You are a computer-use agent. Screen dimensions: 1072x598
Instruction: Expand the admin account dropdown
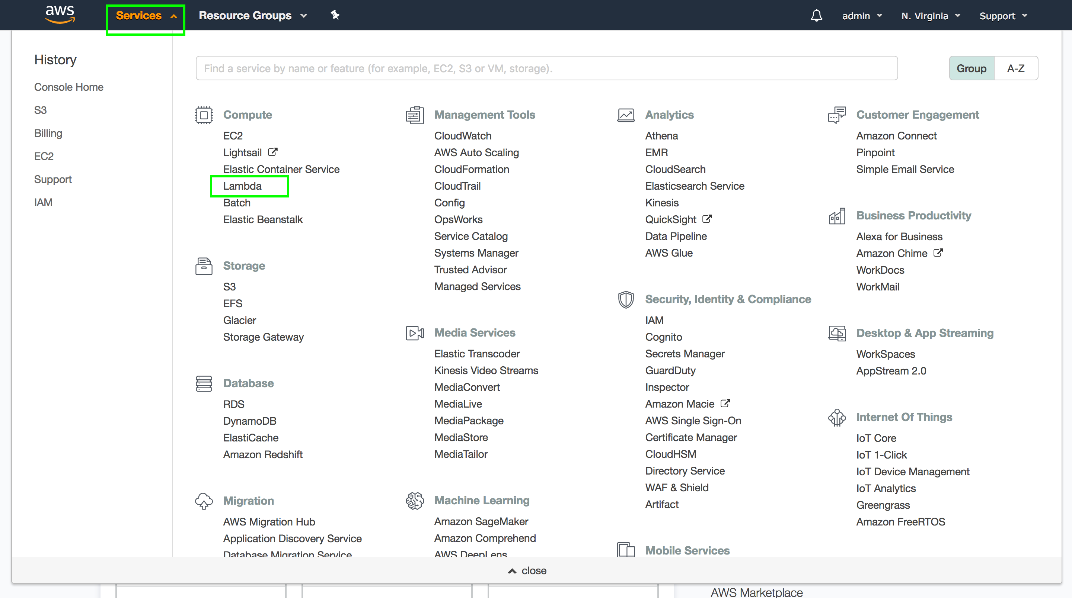click(862, 16)
